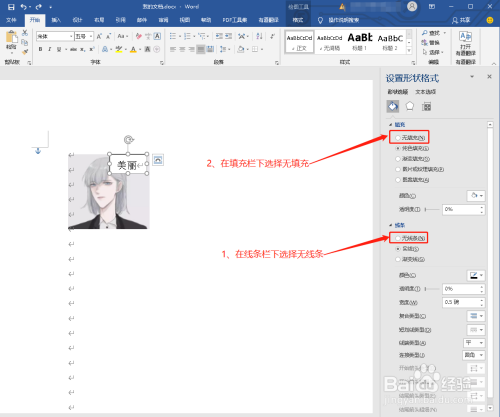Viewport: 500px width, 417px height.
Task: Undo the last action in quick access toolbar
Action: (x=24, y=7)
